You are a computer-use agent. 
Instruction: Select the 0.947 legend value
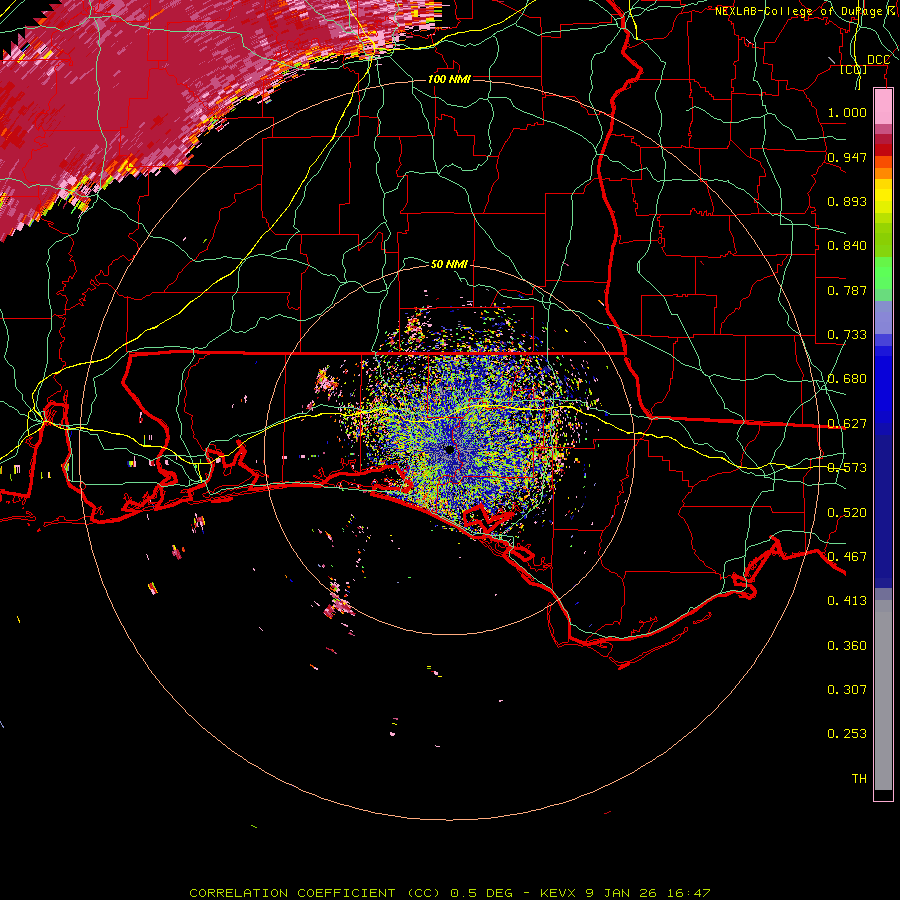click(x=847, y=157)
